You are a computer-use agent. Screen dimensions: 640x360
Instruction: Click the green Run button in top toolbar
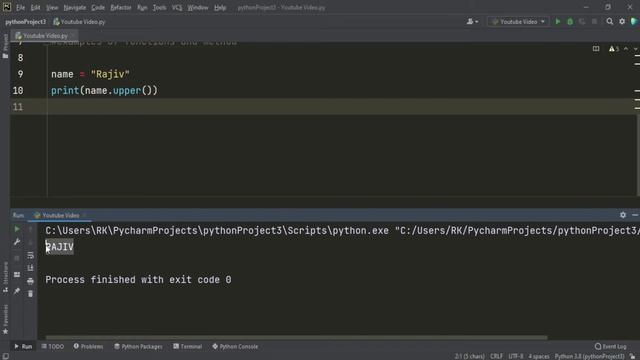(x=558, y=22)
